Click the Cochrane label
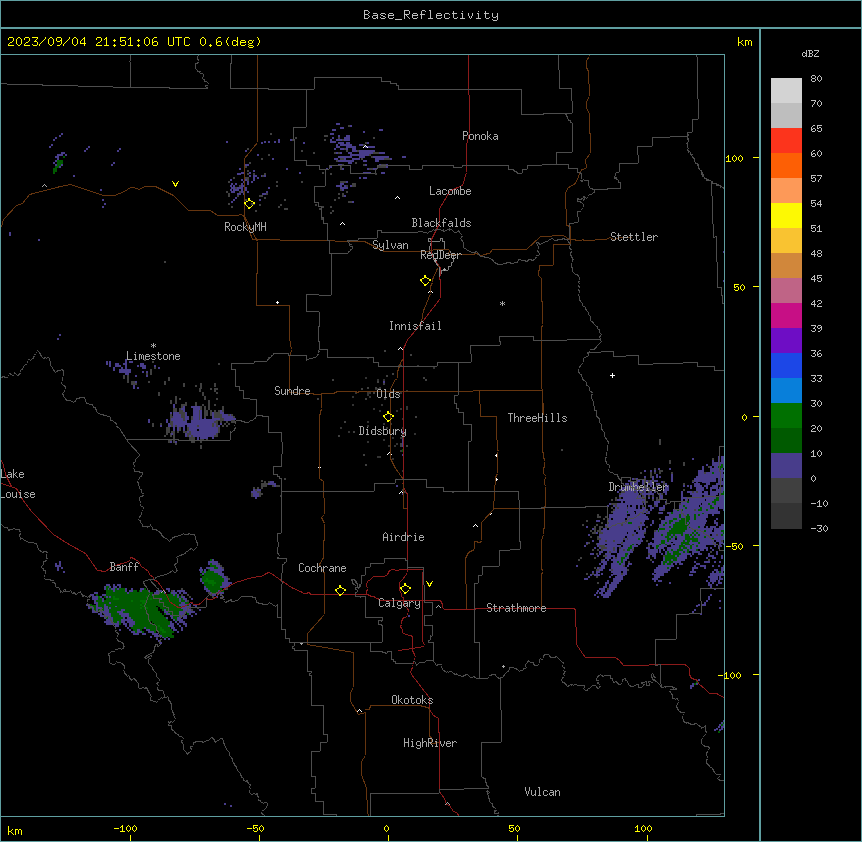Viewport: 862px width, 842px height. (x=322, y=568)
